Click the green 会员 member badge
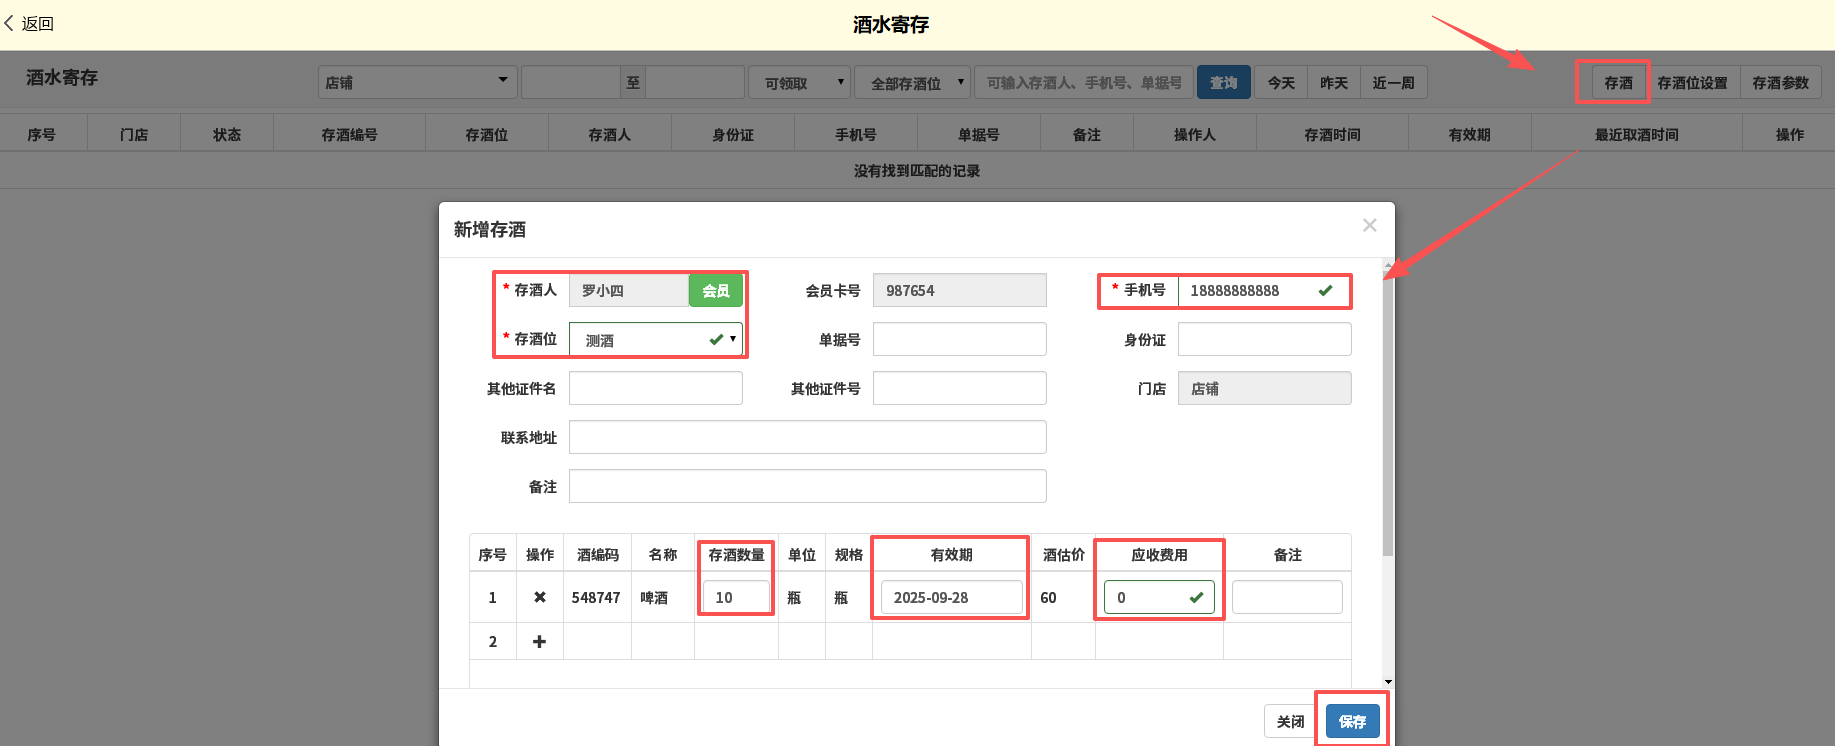The width and height of the screenshot is (1835, 746). (x=715, y=291)
